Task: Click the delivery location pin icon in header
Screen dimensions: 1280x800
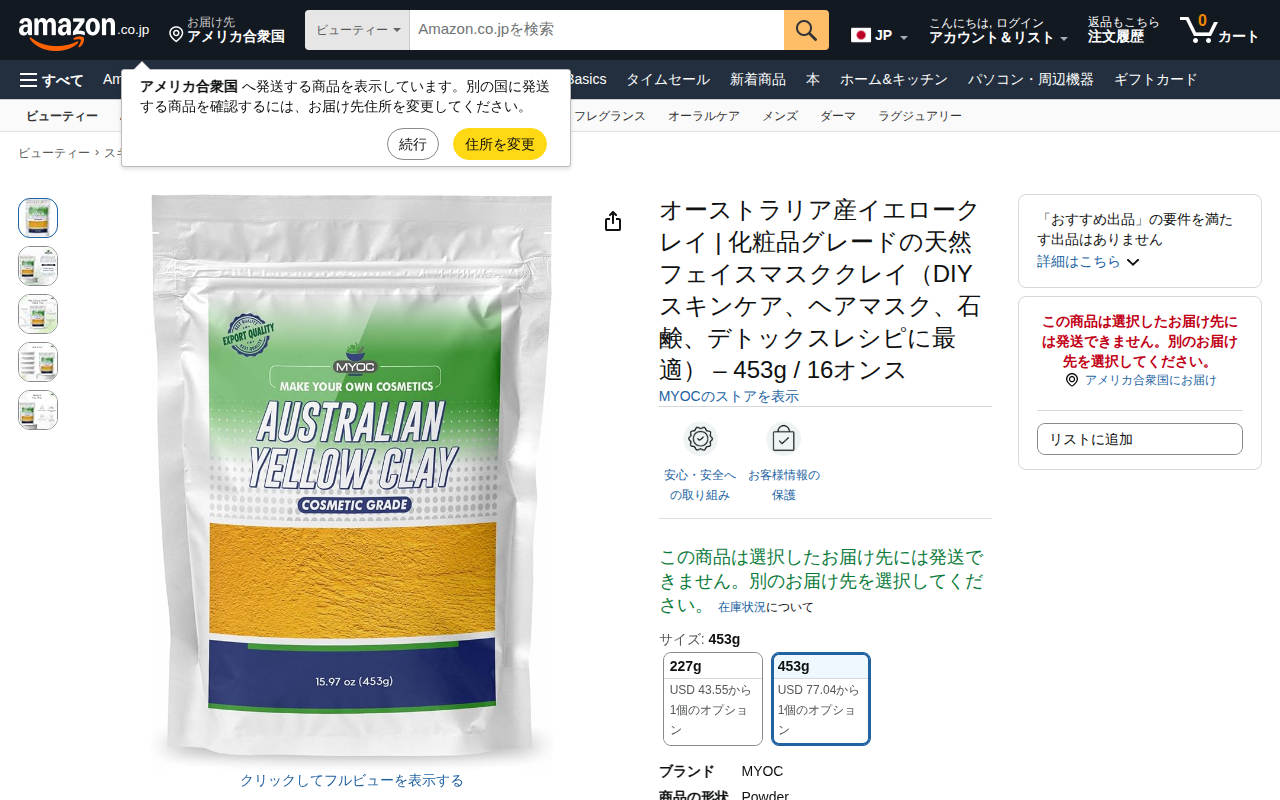Action: pyautogui.click(x=176, y=35)
